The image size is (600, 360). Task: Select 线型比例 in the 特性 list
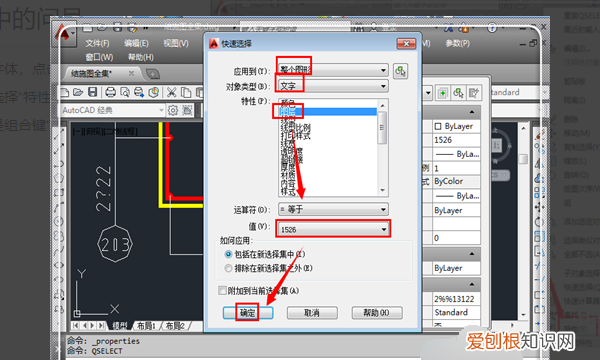(295, 127)
